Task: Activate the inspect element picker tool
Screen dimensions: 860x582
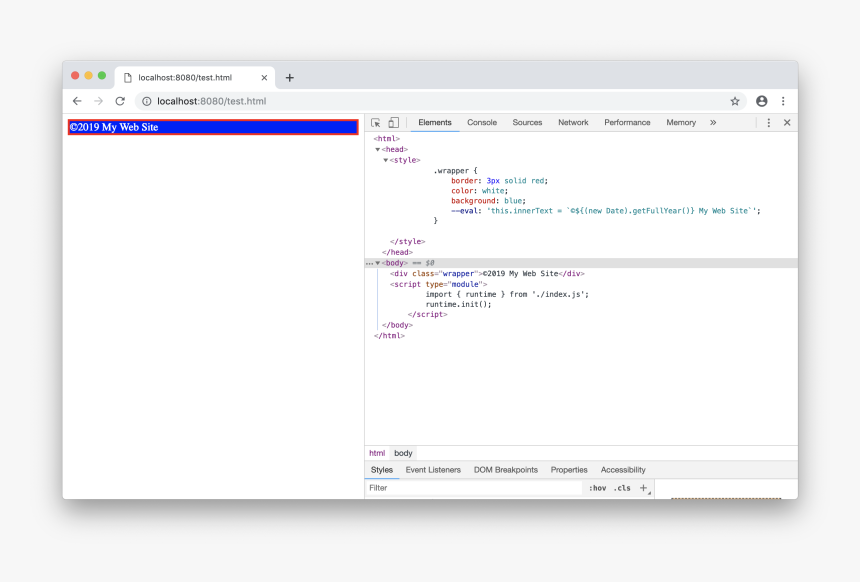Action: point(376,123)
